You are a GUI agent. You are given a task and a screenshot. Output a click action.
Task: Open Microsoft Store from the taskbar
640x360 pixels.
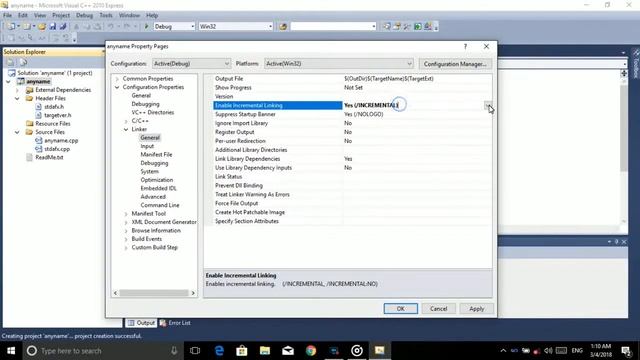tap(242, 351)
